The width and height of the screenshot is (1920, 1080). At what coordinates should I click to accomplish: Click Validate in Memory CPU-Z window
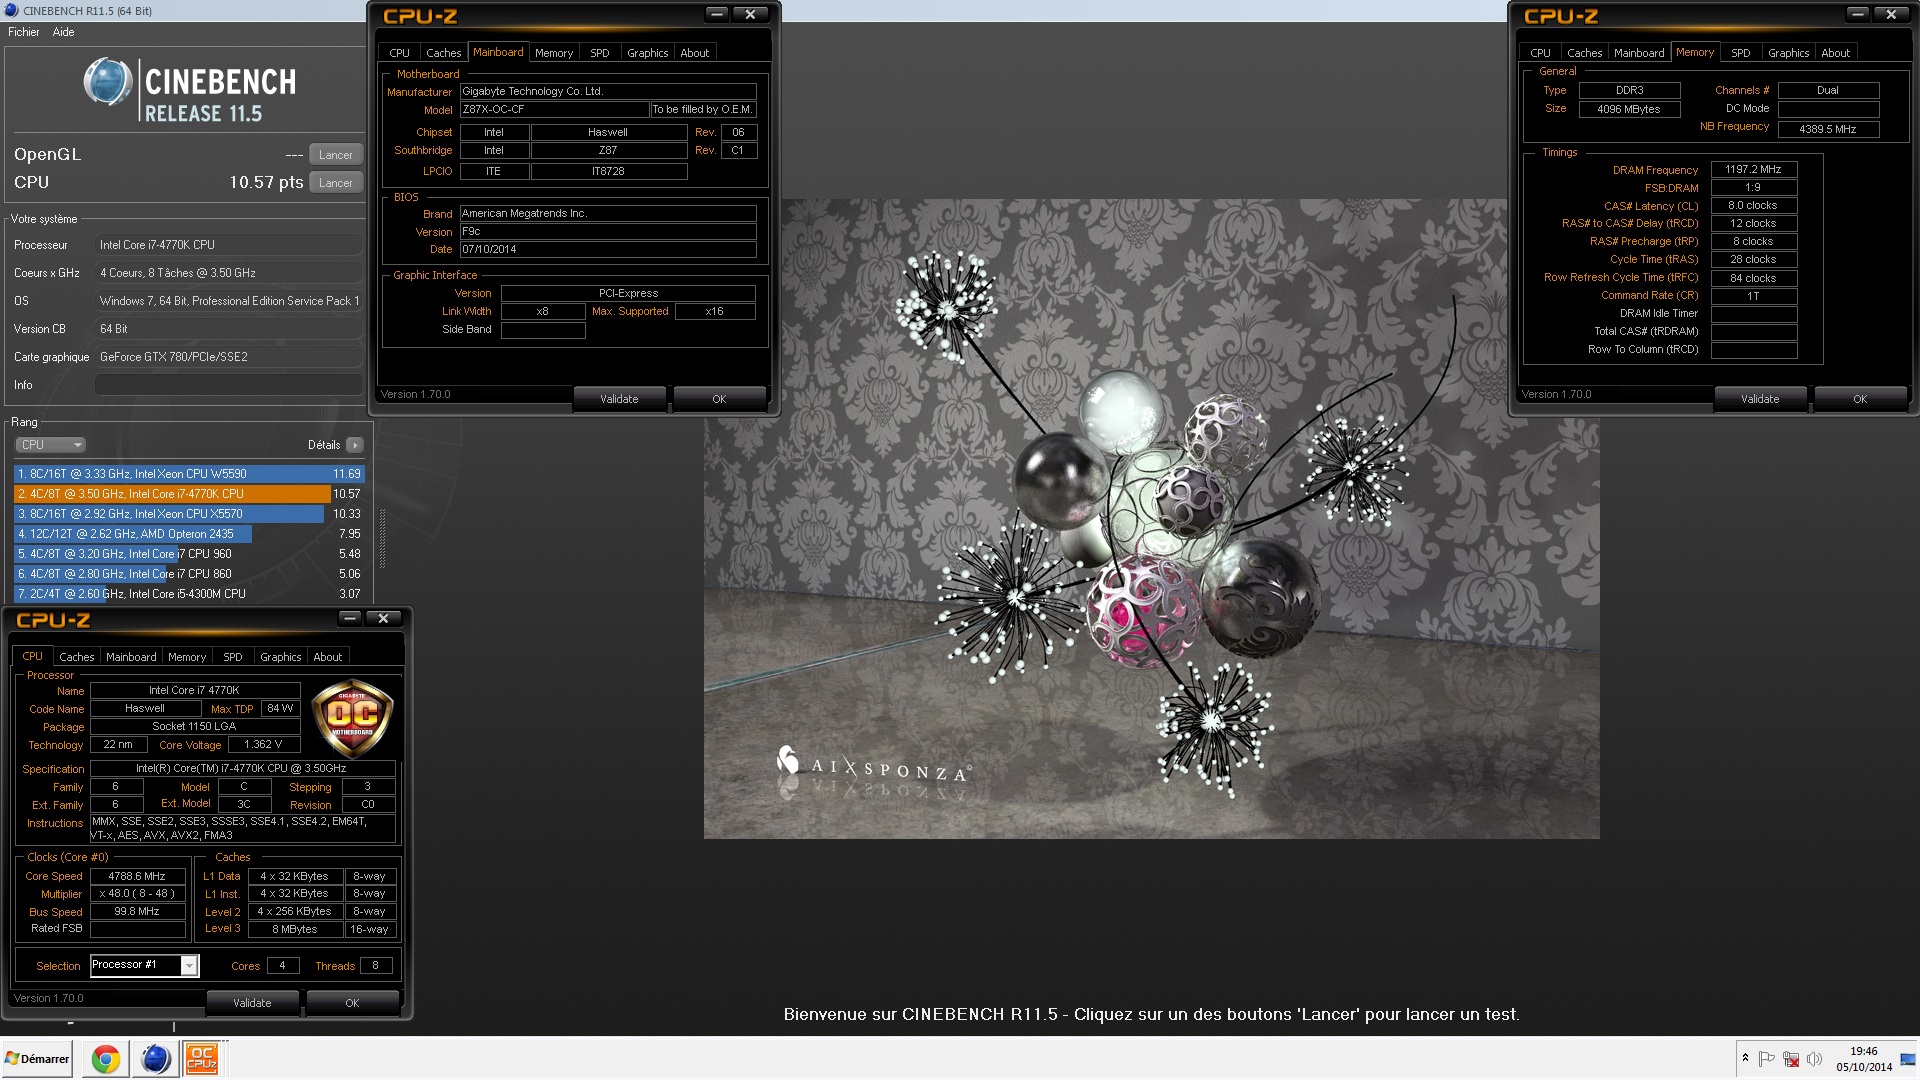pos(1760,399)
